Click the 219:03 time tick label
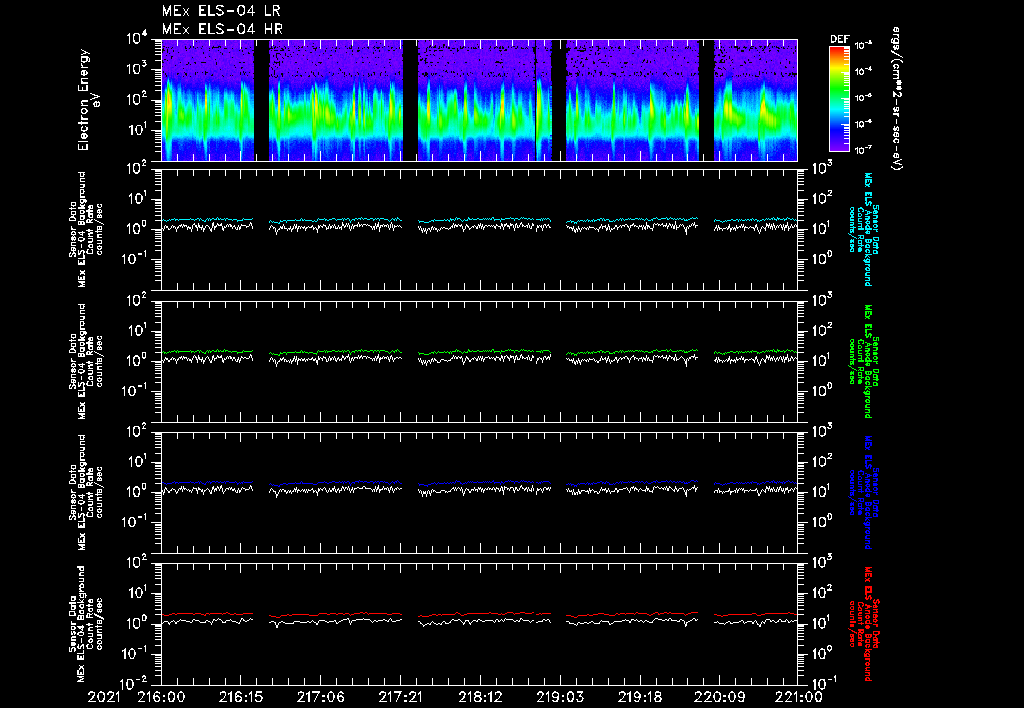This screenshot has height=708, width=1024. point(560,696)
